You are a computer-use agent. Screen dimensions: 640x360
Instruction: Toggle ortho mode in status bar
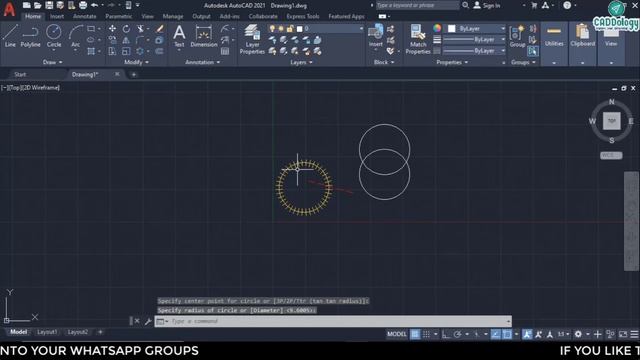pyautogui.click(x=446, y=334)
